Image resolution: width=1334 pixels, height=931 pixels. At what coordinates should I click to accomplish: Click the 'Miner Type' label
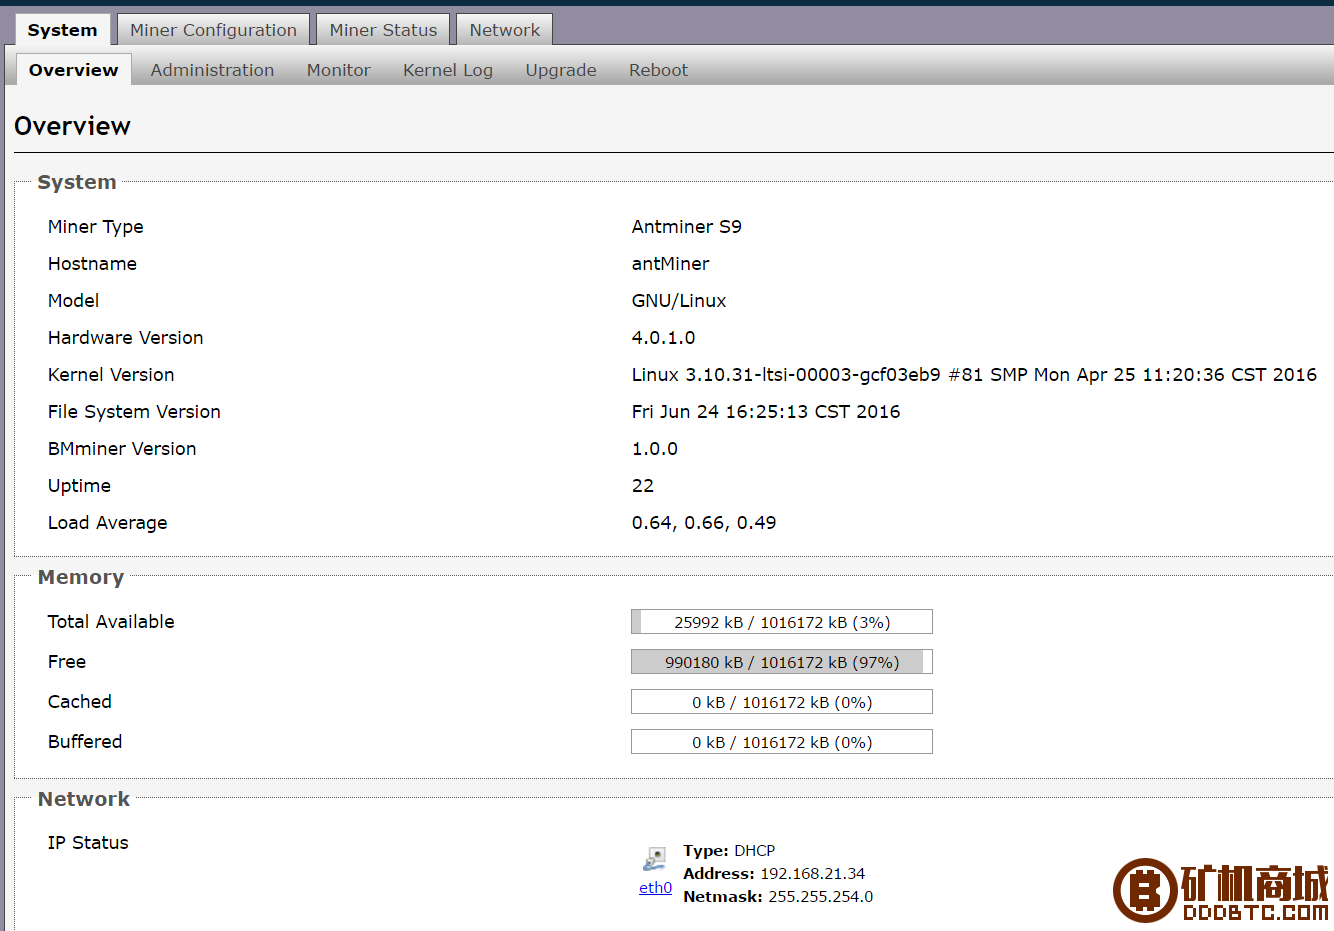coord(96,227)
